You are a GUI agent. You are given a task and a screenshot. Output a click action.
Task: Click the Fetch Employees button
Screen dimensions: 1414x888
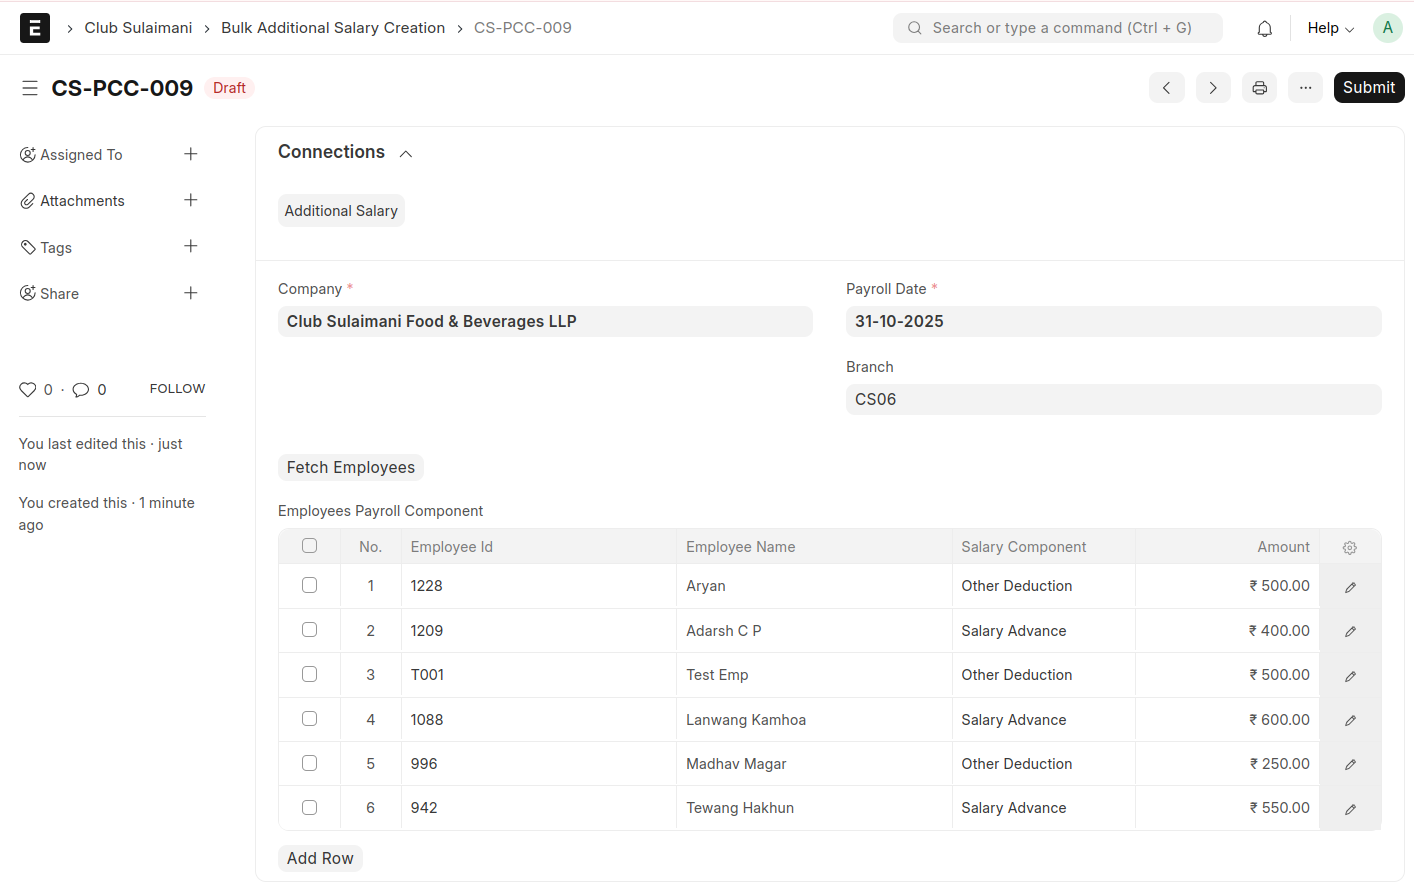click(x=350, y=467)
